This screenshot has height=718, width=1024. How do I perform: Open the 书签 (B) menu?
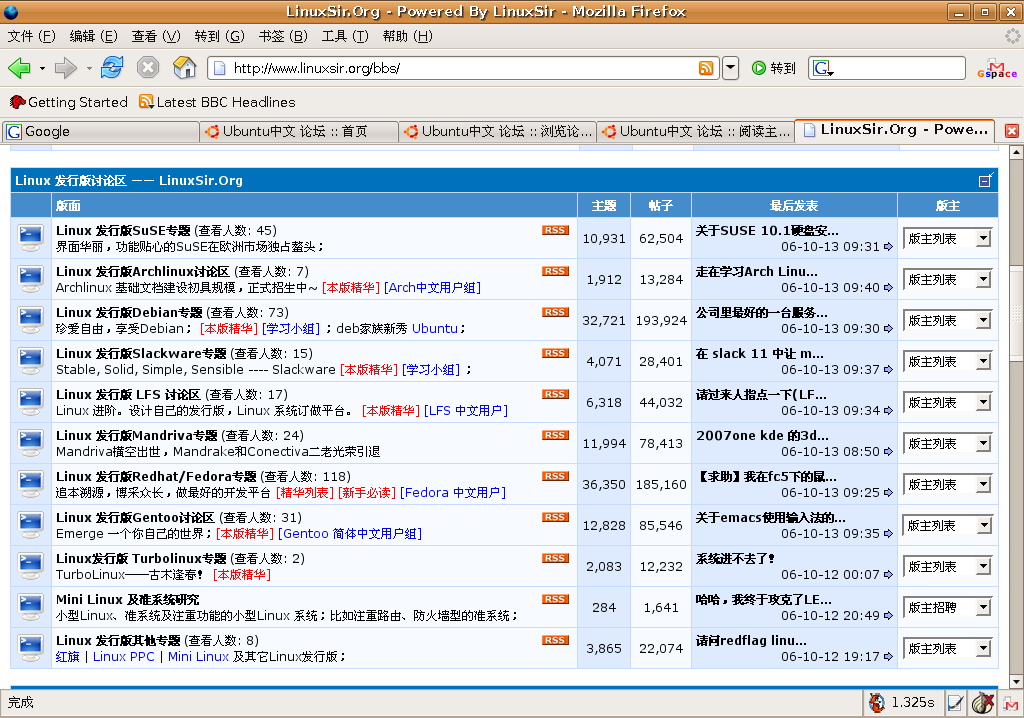pos(283,37)
